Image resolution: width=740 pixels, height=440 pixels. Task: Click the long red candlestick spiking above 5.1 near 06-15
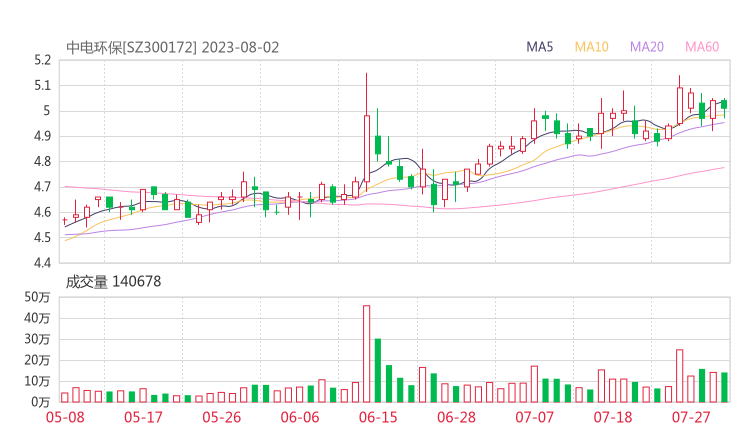(367, 132)
